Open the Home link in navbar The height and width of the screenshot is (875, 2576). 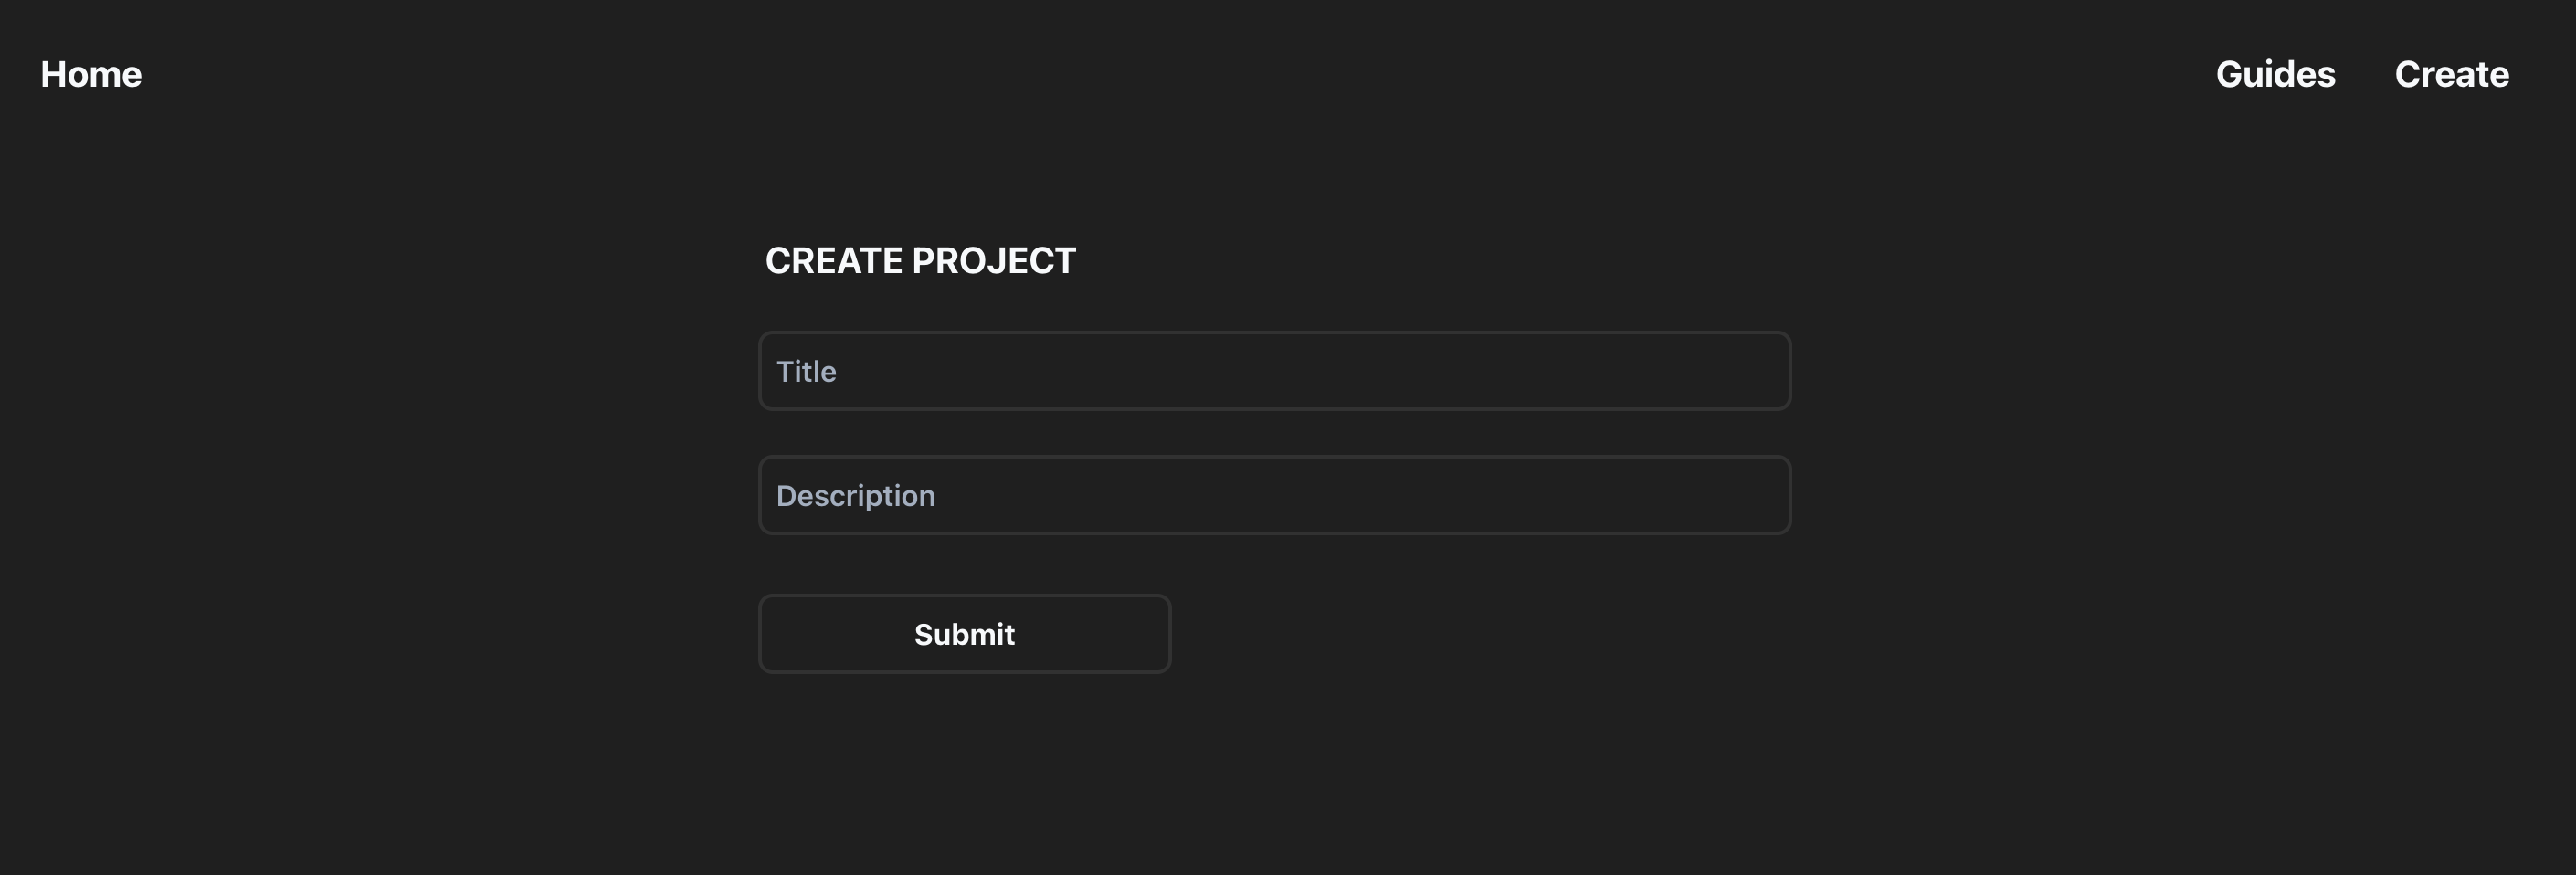(91, 74)
